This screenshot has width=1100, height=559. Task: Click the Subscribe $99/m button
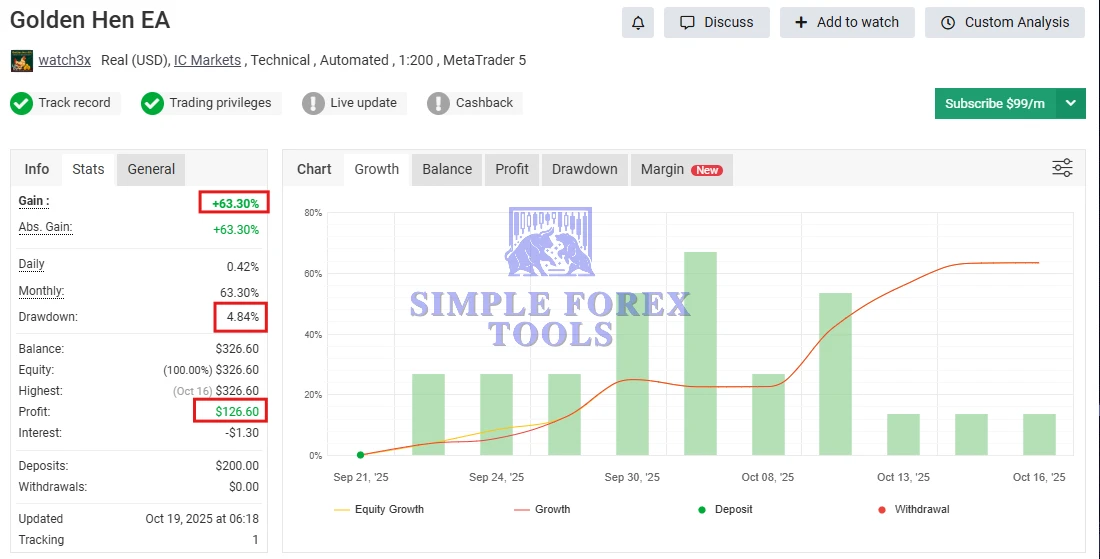click(995, 103)
